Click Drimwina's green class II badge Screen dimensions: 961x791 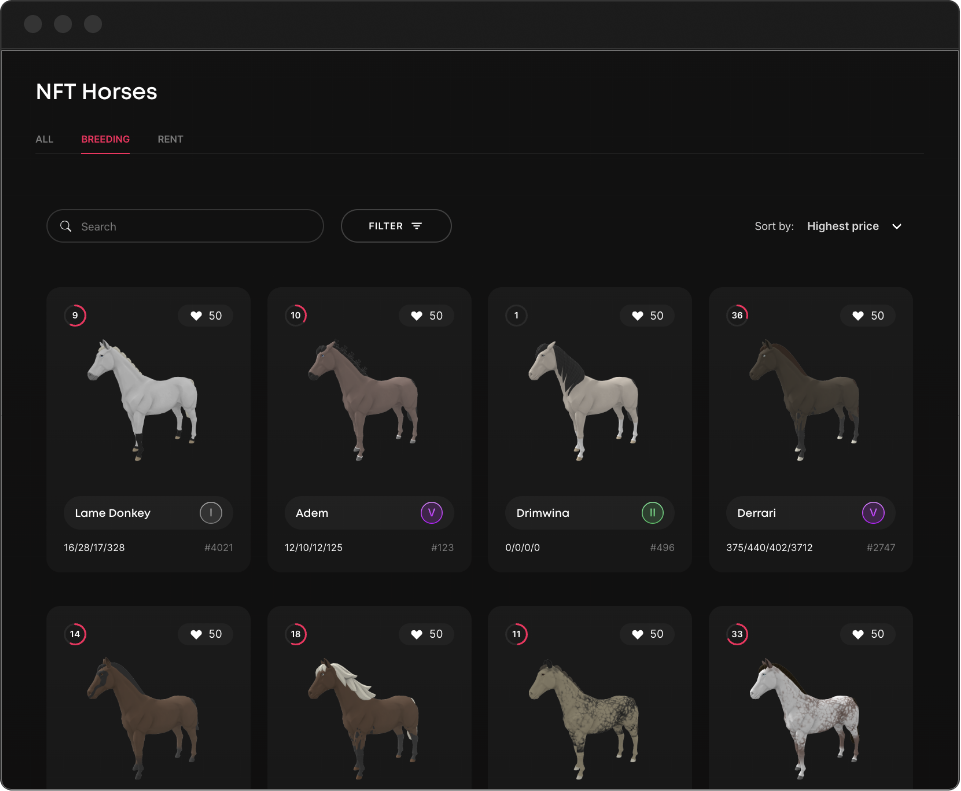pos(652,513)
